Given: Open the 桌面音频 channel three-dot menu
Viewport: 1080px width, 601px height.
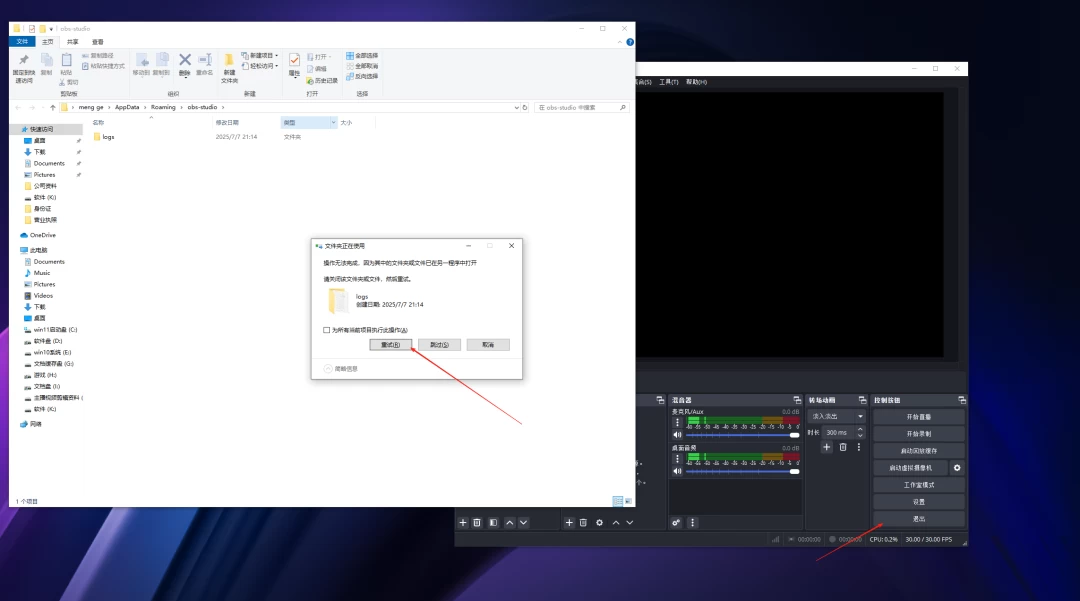Looking at the screenshot, I should [677, 458].
